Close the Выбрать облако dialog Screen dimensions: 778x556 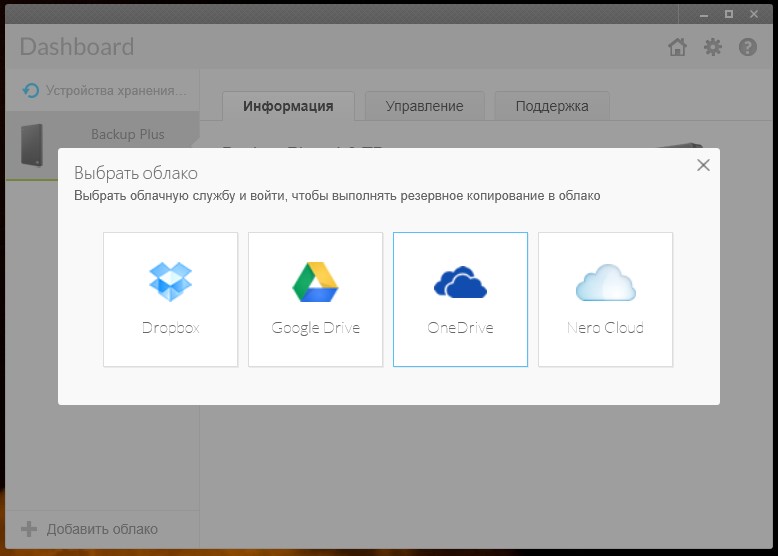pyautogui.click(x=703, y=165)
